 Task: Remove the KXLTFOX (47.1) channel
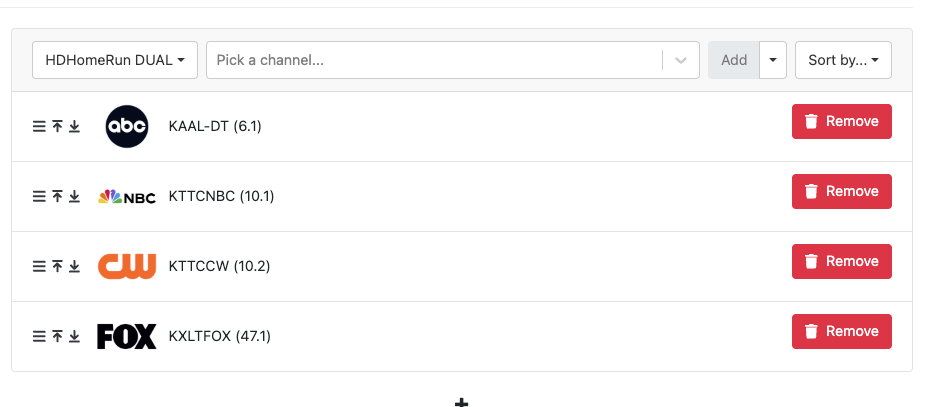(x=841, y=332)
